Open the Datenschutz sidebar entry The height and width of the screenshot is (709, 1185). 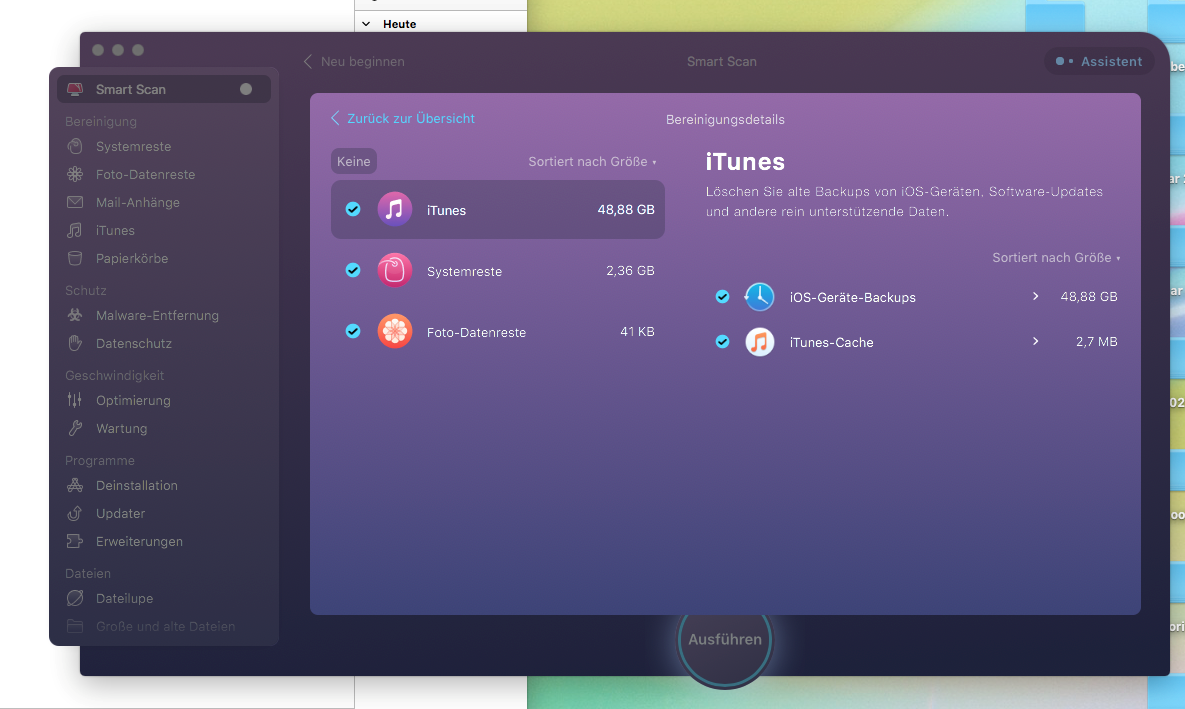[x=163, y=343]
